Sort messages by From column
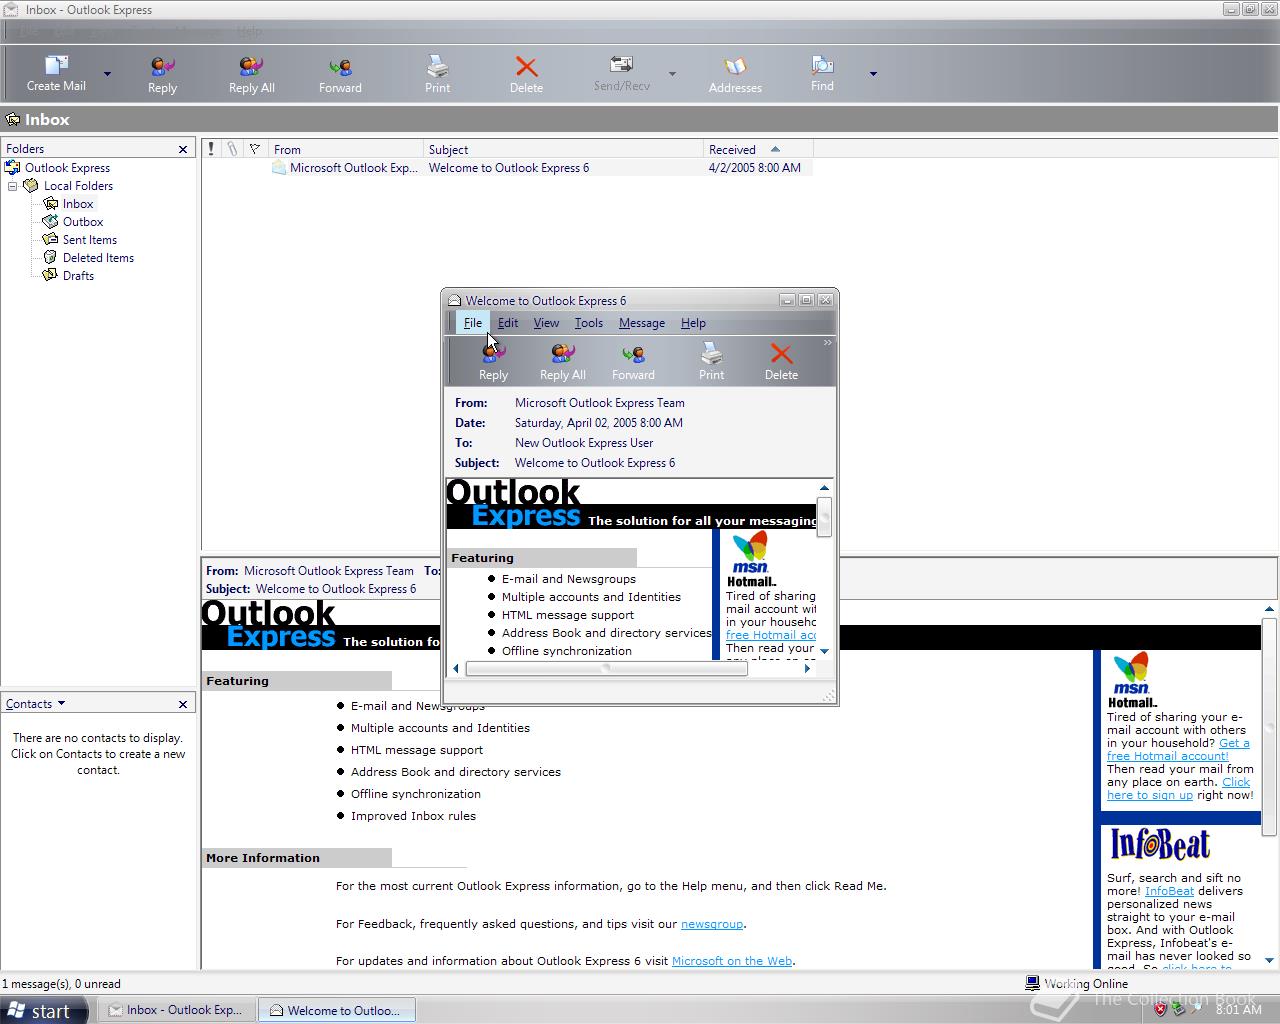Image resolution: width=1280 pixels, height=1024 pixels. 346,149
